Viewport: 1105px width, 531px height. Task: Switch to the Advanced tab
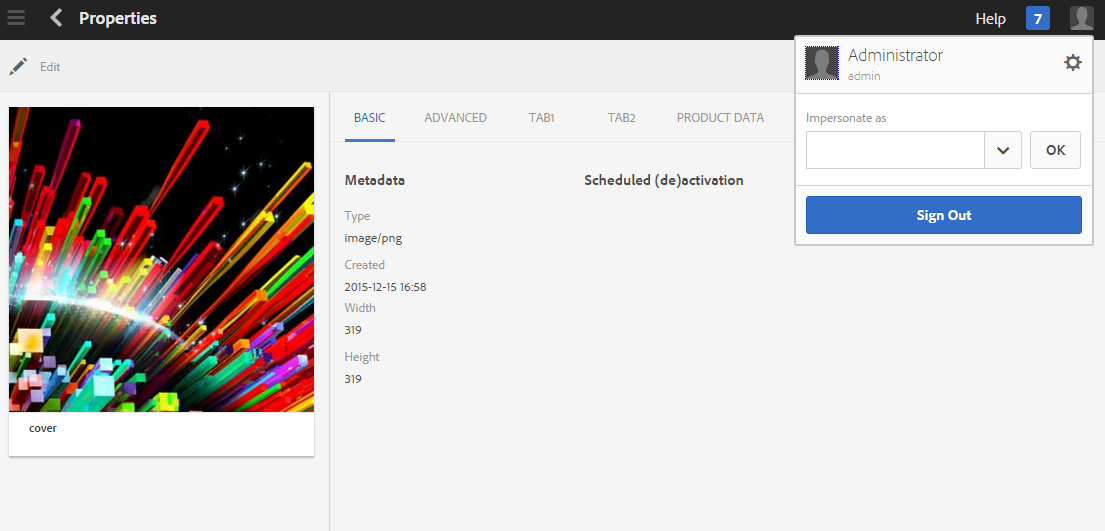(455, 118)
